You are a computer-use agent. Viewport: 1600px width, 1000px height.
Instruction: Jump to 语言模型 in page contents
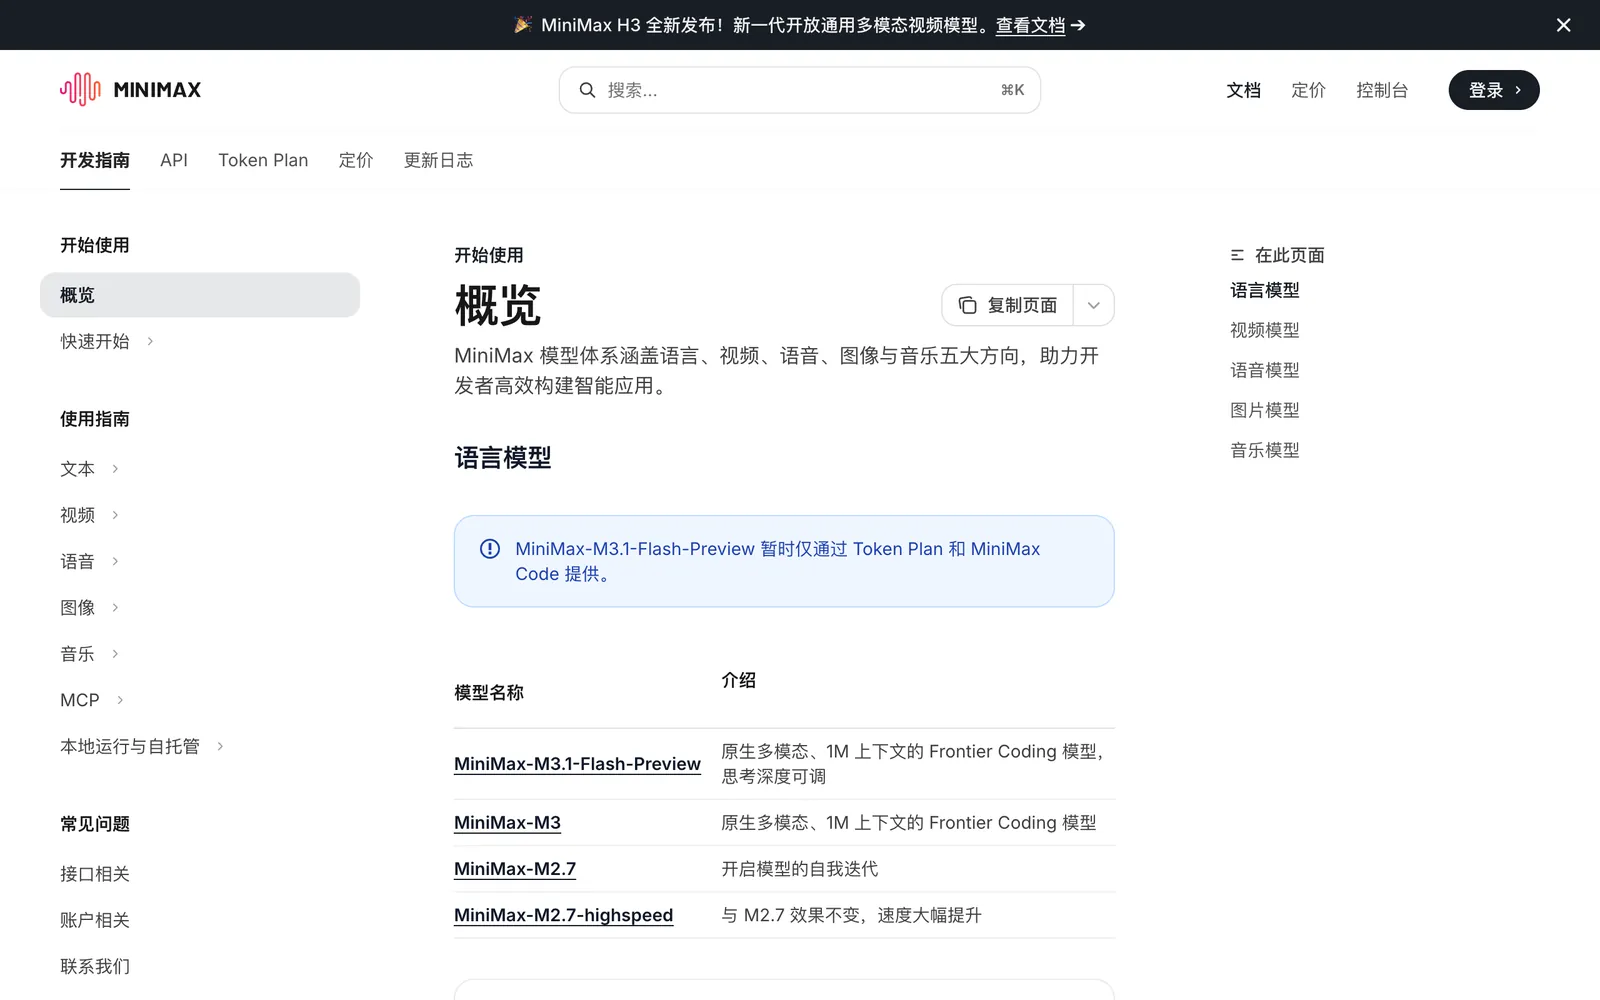pos(1265,290)
